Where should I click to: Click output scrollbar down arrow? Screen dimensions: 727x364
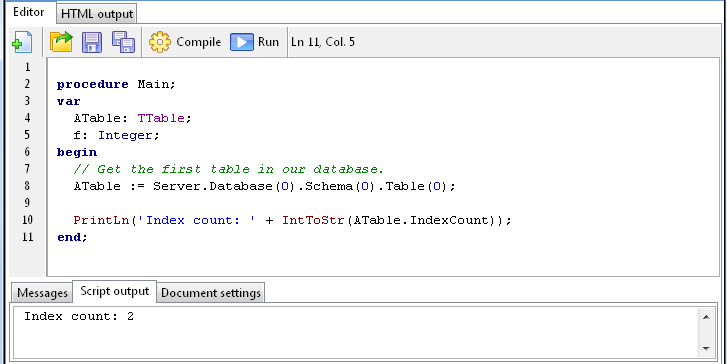click(x=706, y=348)
